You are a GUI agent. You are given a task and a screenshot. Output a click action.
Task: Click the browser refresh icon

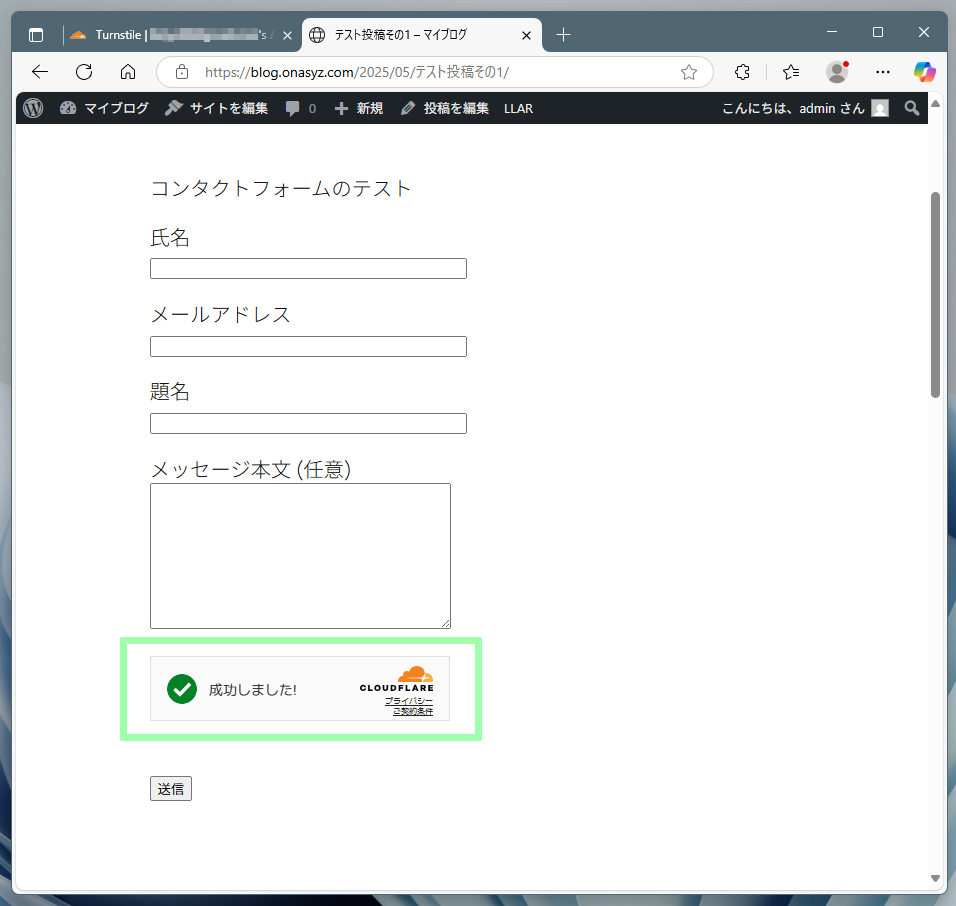tap(84, 72)
